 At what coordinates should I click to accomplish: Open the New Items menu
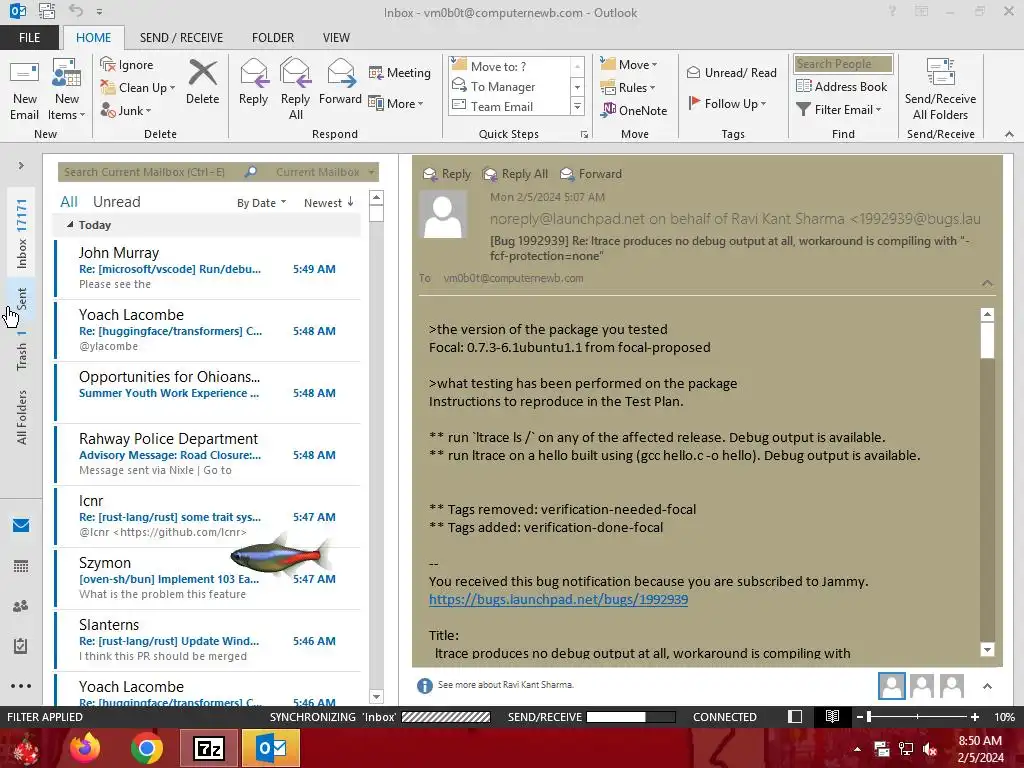[x=67, y=89]
